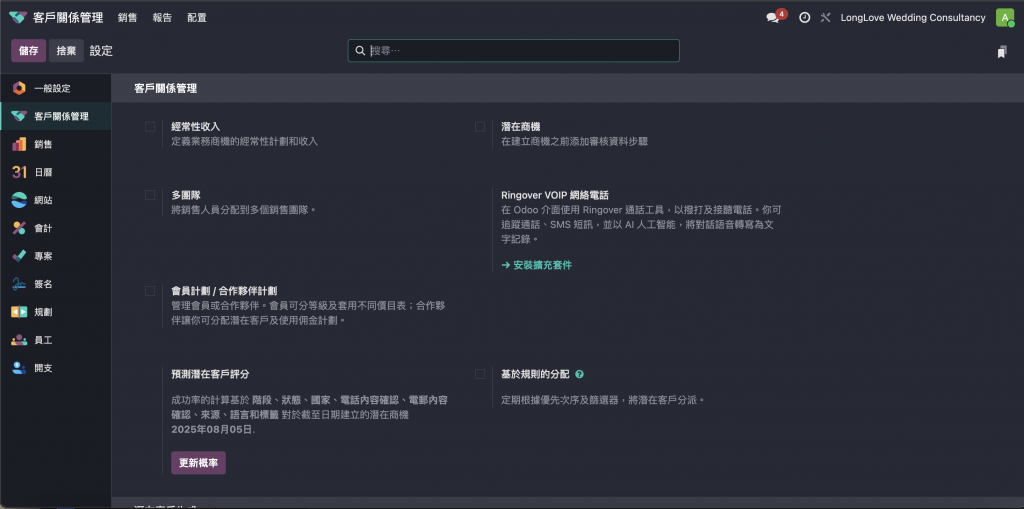Select the 客戶關係管理 sidebar icon
1024x509 pixels.
point(19,116)
